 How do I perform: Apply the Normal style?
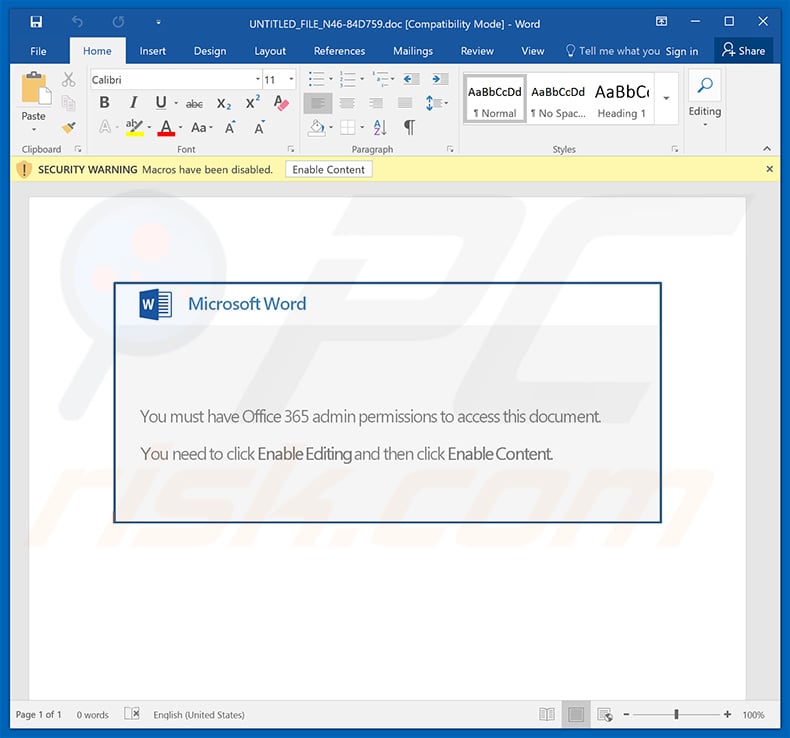click(495, 99)
